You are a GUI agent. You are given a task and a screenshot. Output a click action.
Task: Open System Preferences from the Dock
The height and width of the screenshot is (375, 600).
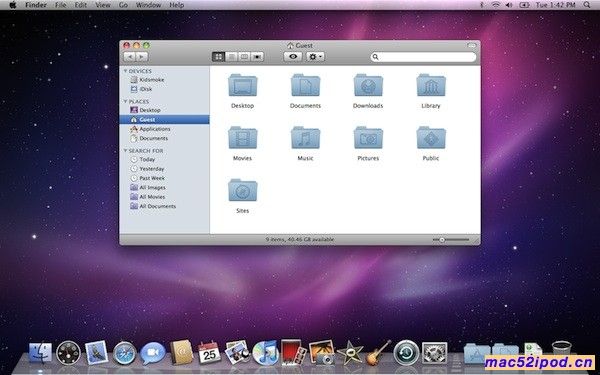[434, 353]
